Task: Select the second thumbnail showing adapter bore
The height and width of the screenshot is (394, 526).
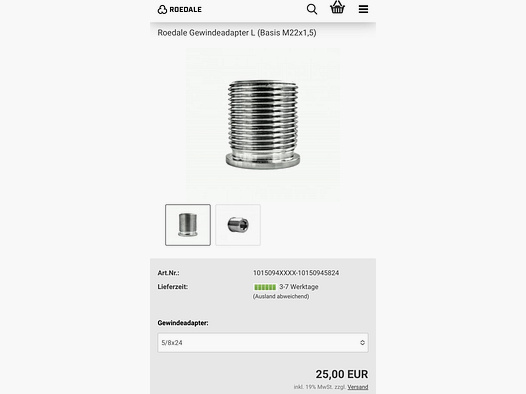Action: tap(238, 225)
